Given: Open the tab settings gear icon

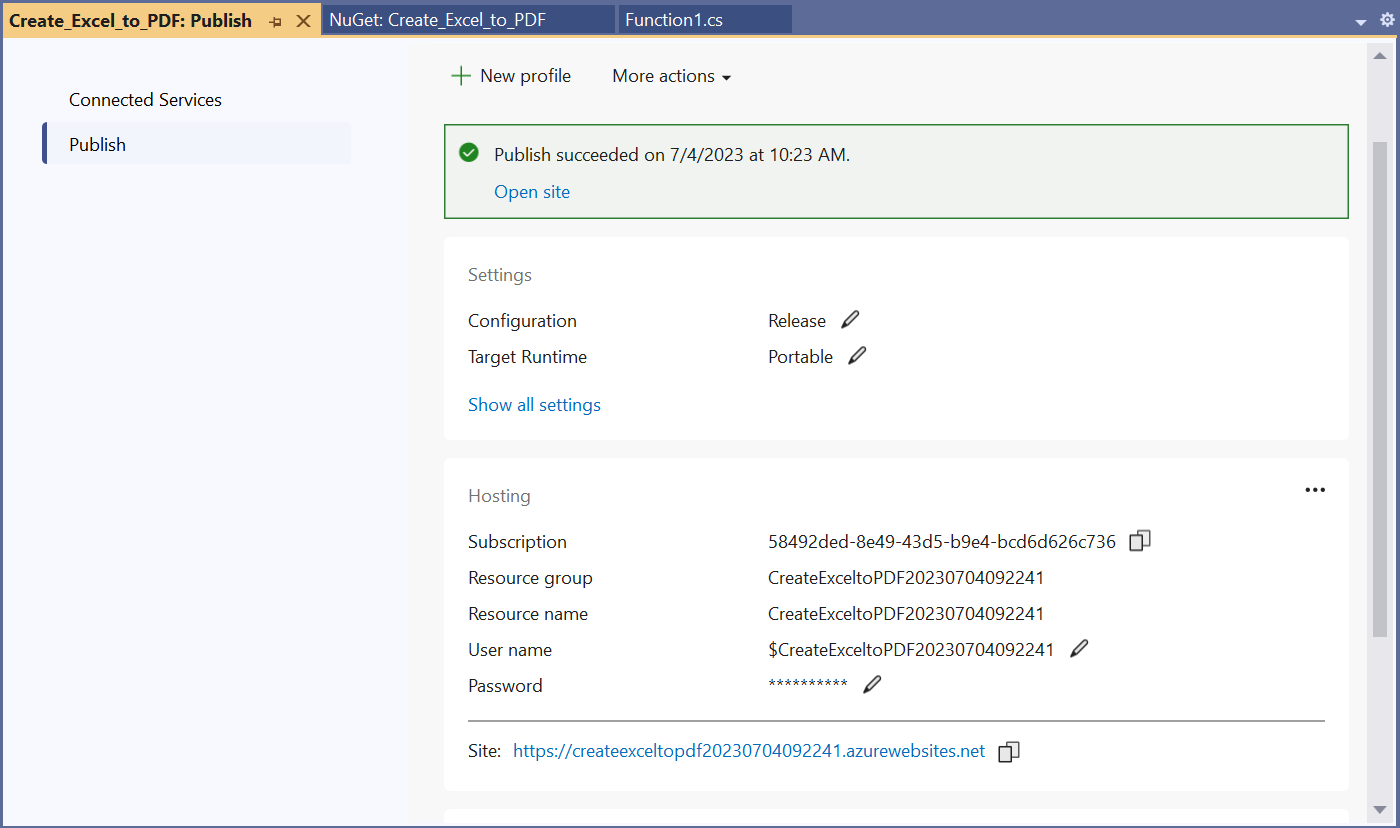Looking at the screenshot, I should coord(1386,20).
